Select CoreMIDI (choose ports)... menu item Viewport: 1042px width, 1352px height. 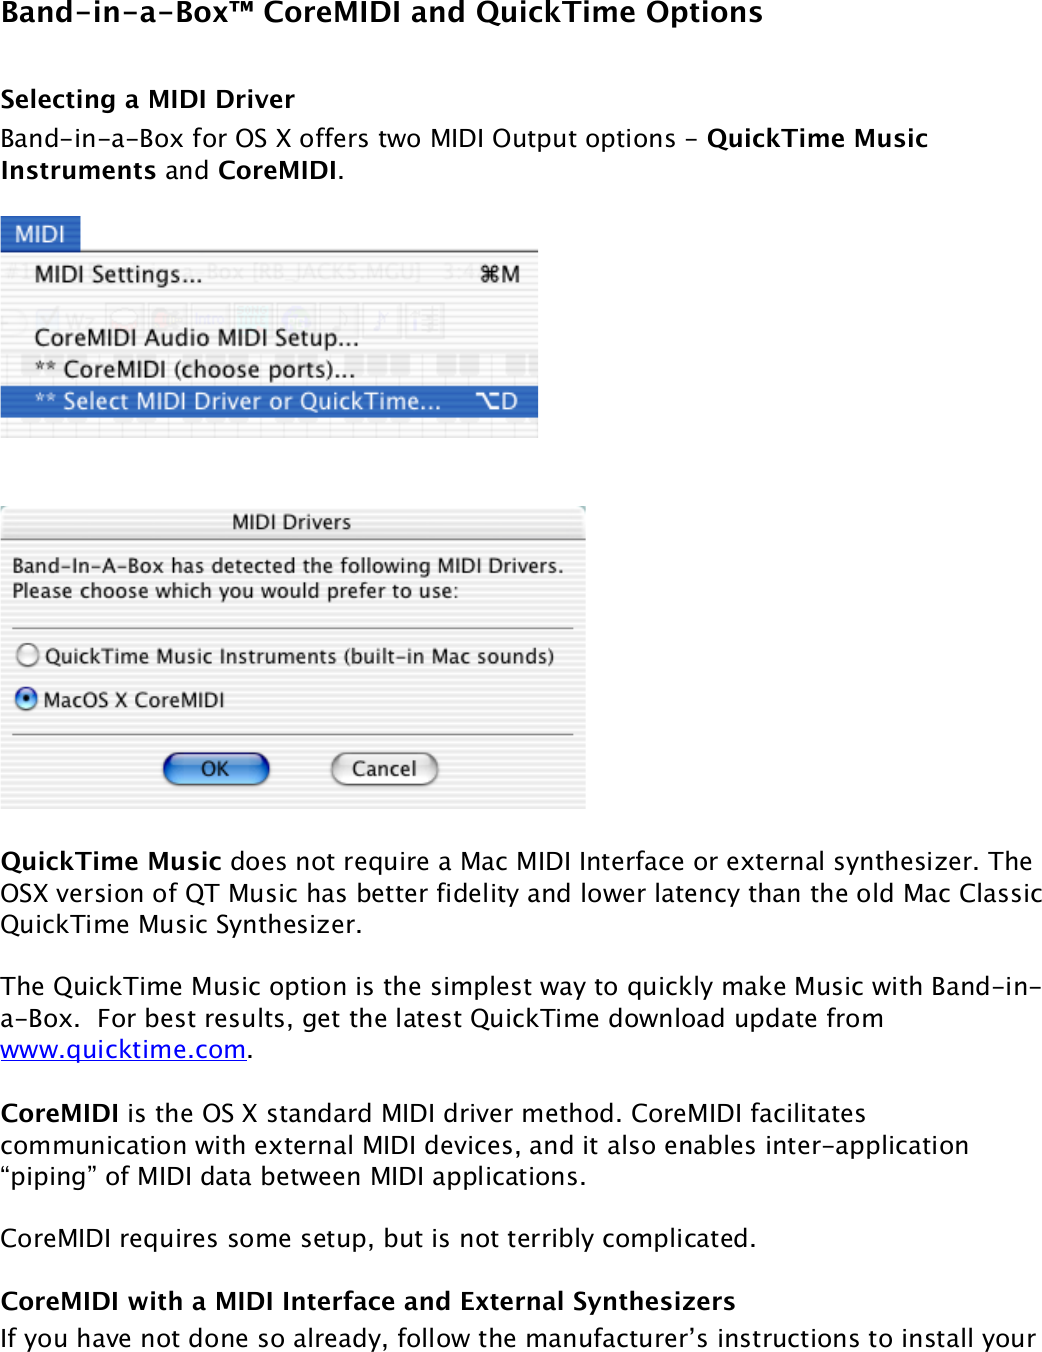coord(208,370)
